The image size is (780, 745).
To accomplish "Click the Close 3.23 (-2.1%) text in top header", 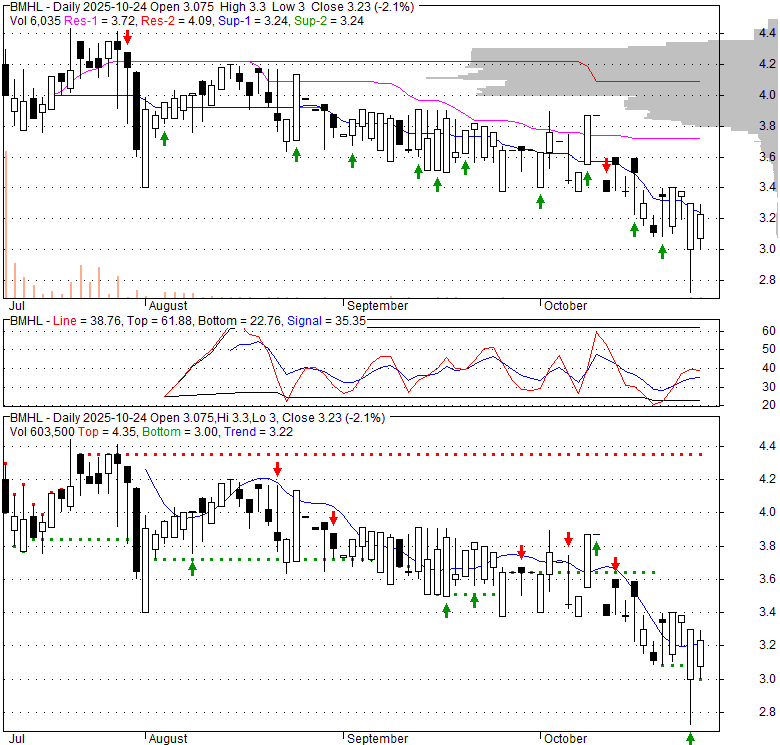I will (363, 7).
